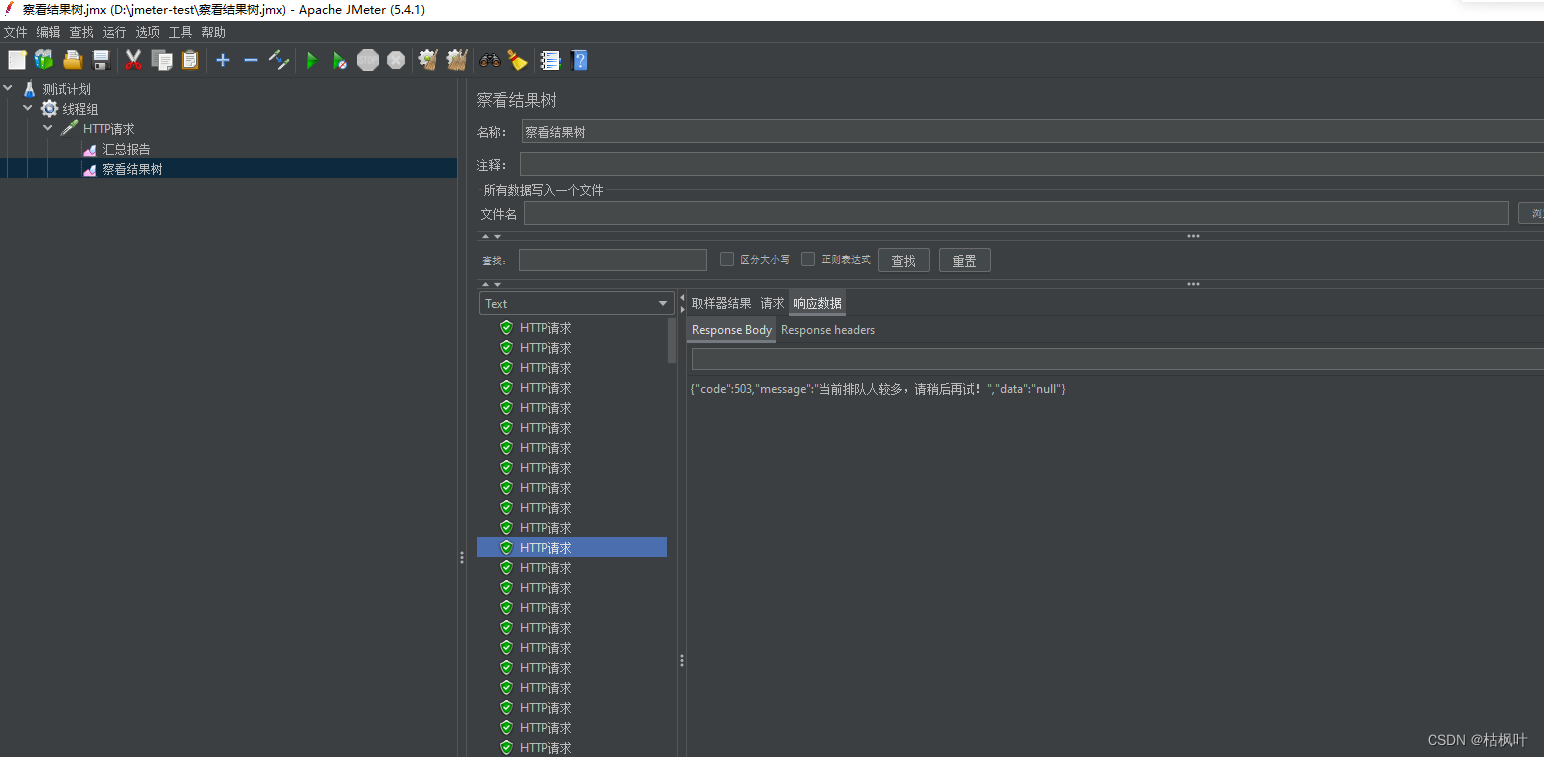Open the Help book icon
Image resolution: width=1544 pixels, height=757 pixels.
pyautogui.click(x=579, y=61)
